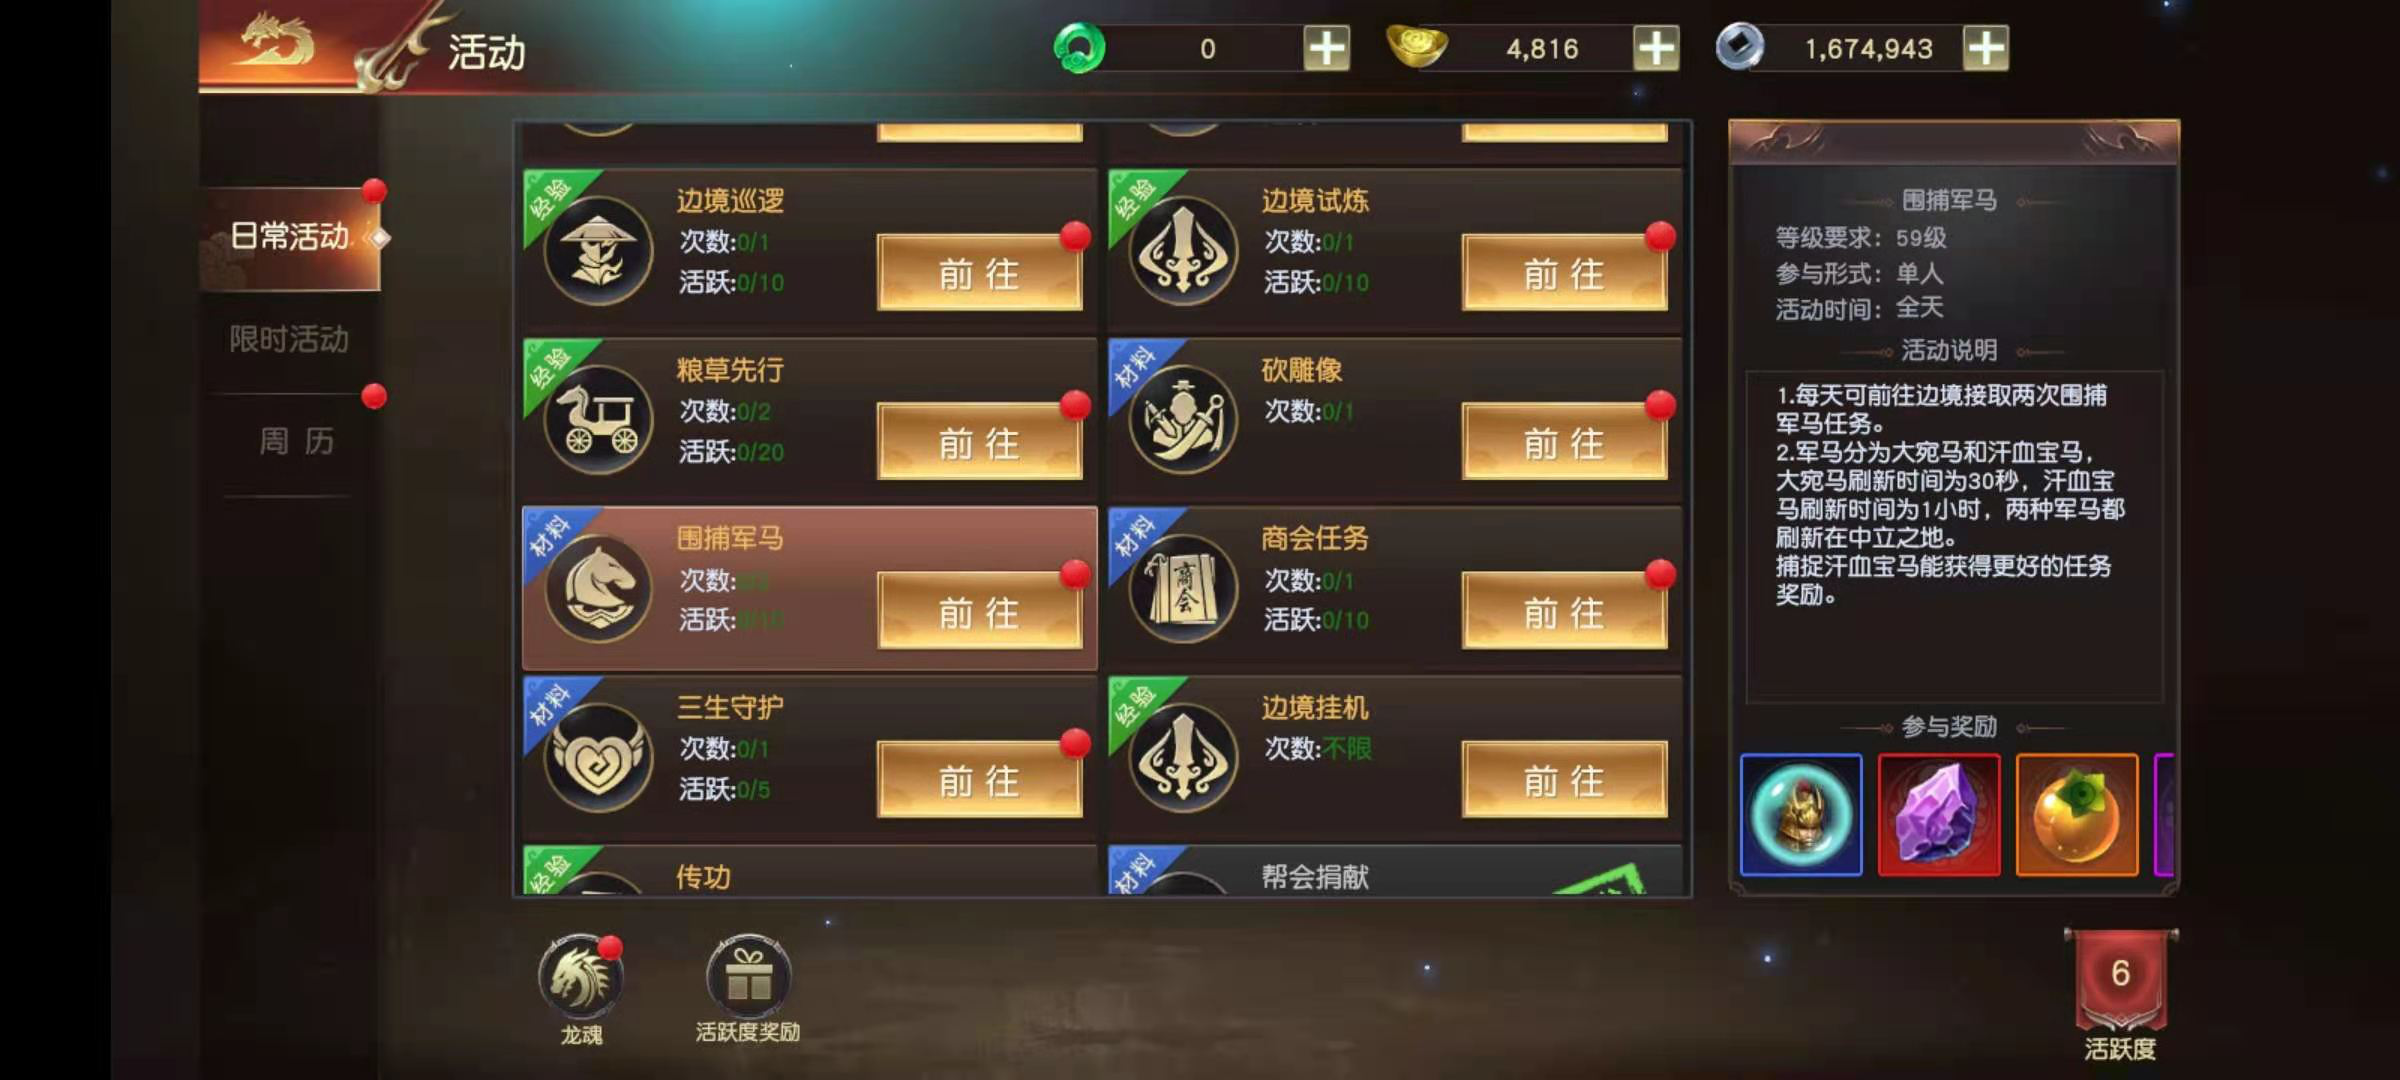This screenshot has height=1080, width=2400.
Task: Click 前往 for 商会任务
Action: pos(1564,611)
